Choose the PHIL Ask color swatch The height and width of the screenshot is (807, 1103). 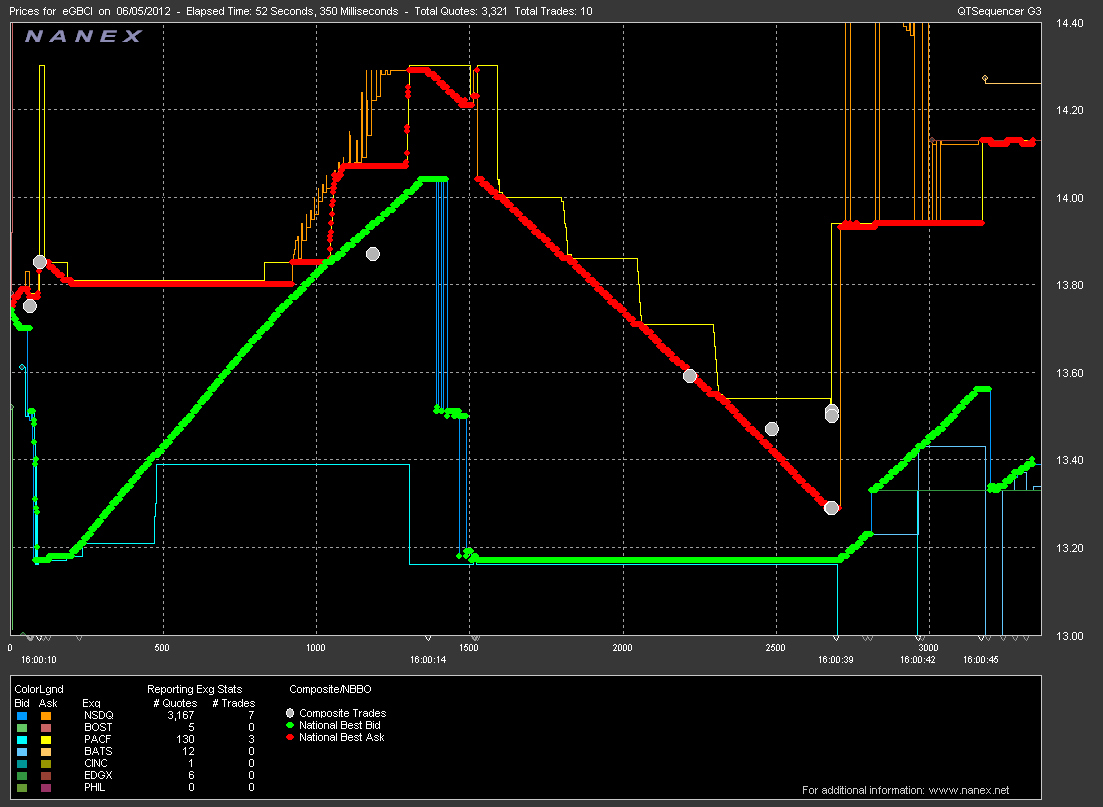click(46, 787)
